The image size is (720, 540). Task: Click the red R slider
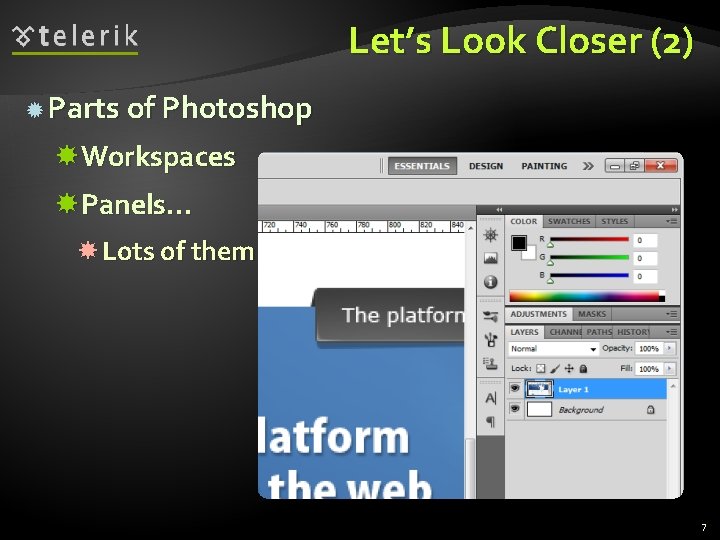pyautogui.click(x=590, y=239)
